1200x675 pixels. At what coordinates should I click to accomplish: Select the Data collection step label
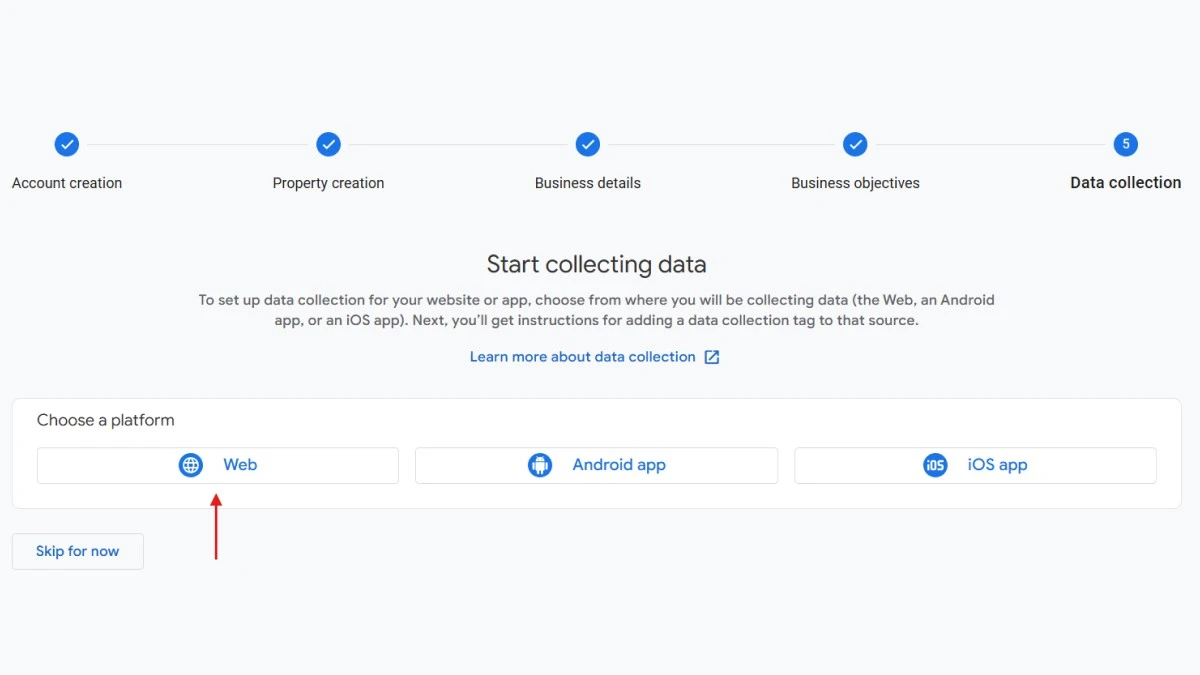(x=1125, y=183)
